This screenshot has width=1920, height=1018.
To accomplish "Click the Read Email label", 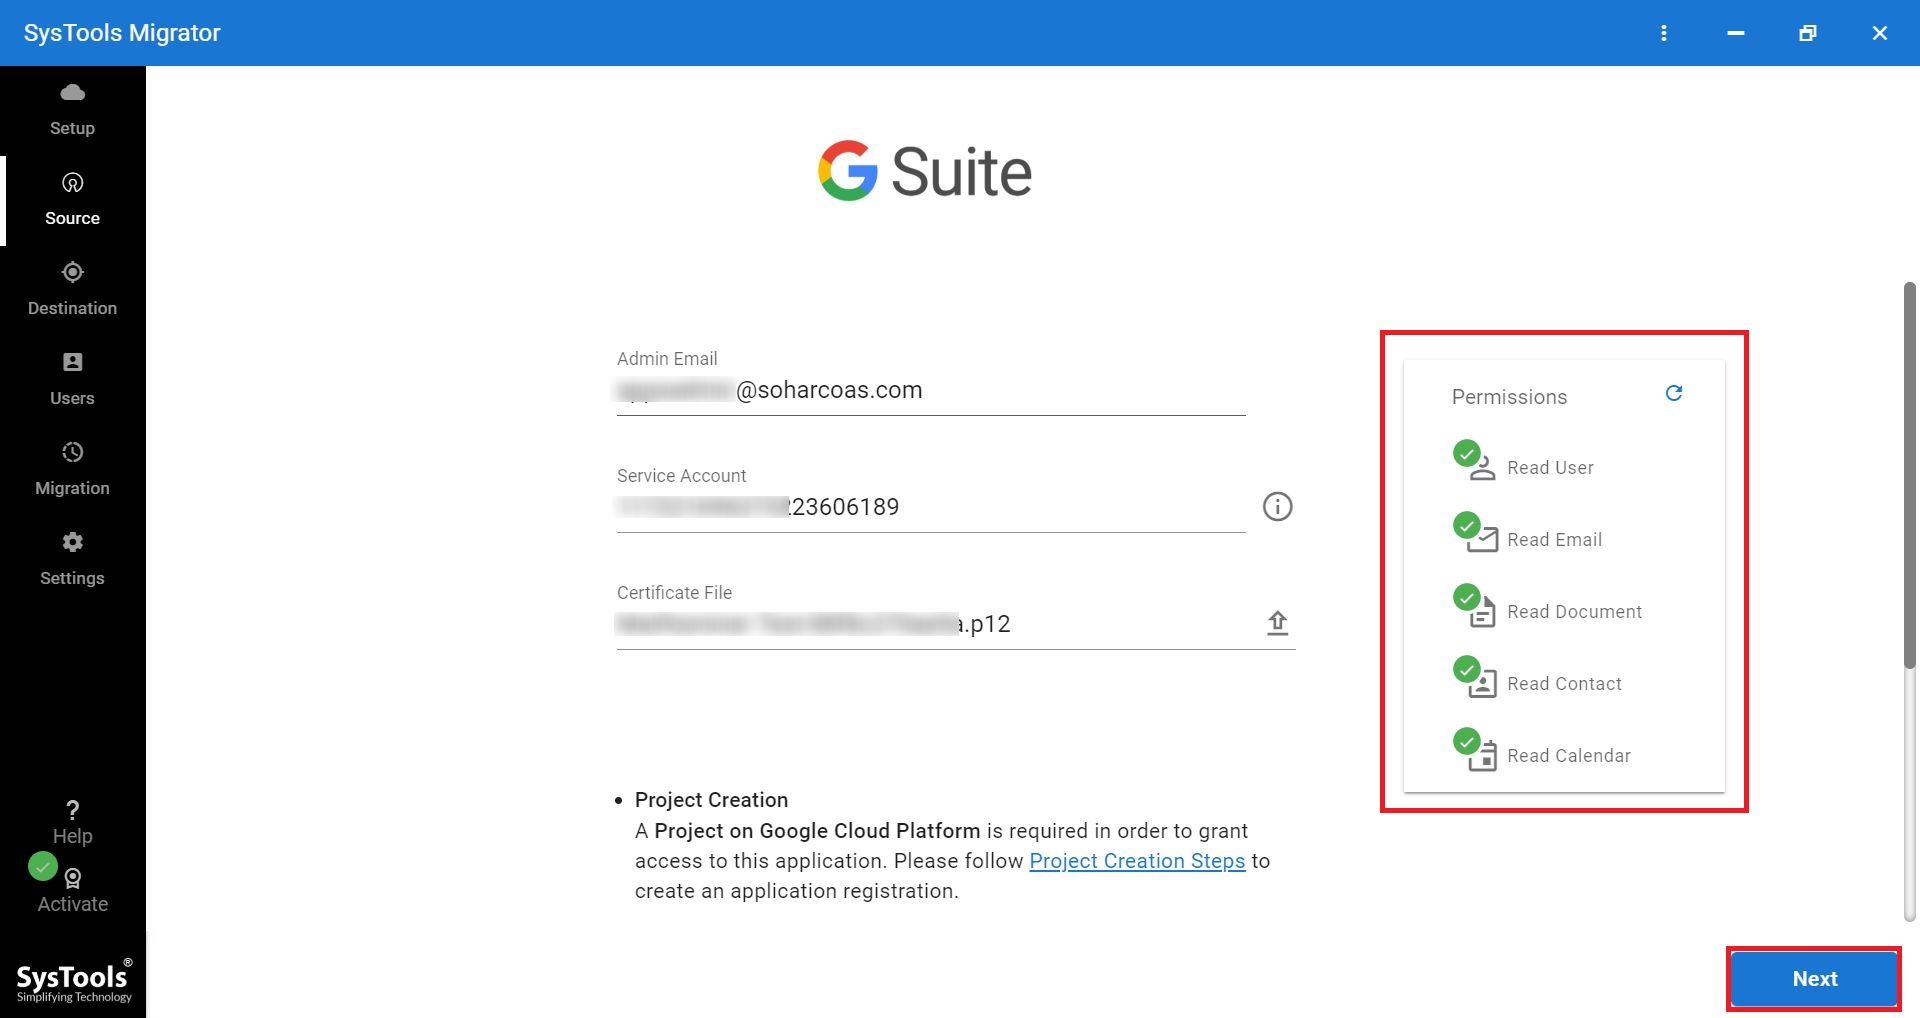I will 1554,540.
